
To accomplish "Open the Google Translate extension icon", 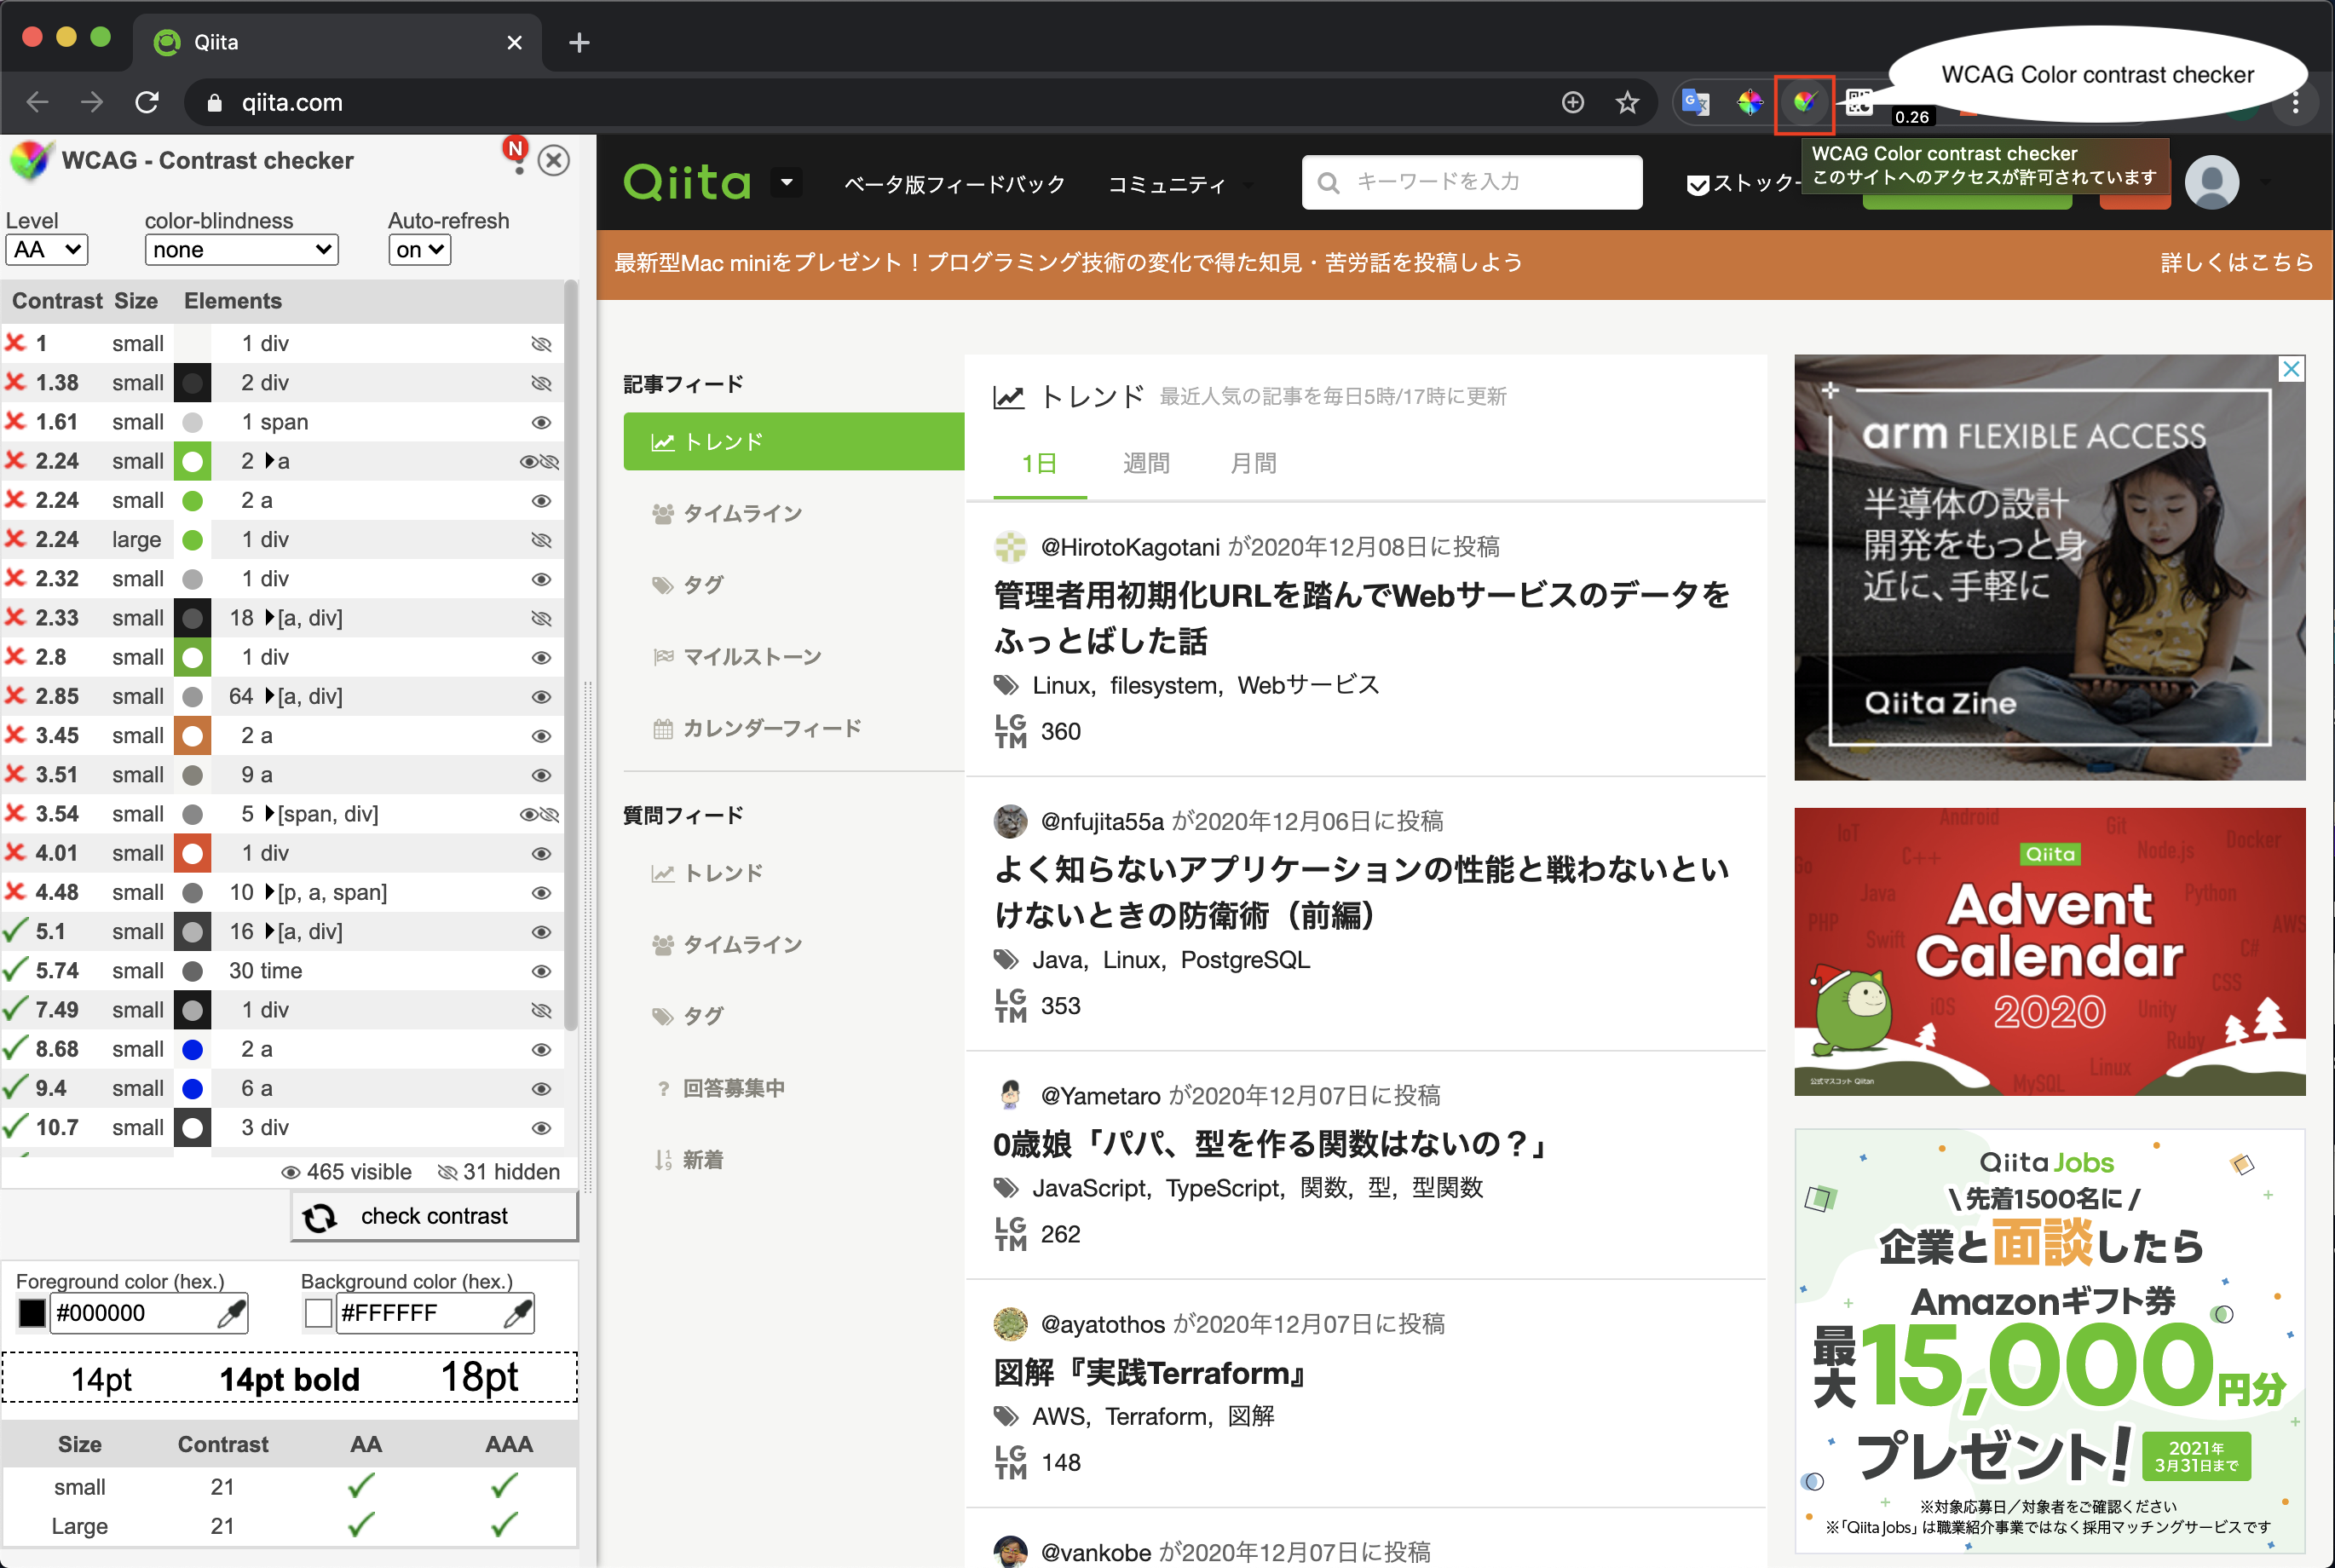I will click(x=1694, y=102).
